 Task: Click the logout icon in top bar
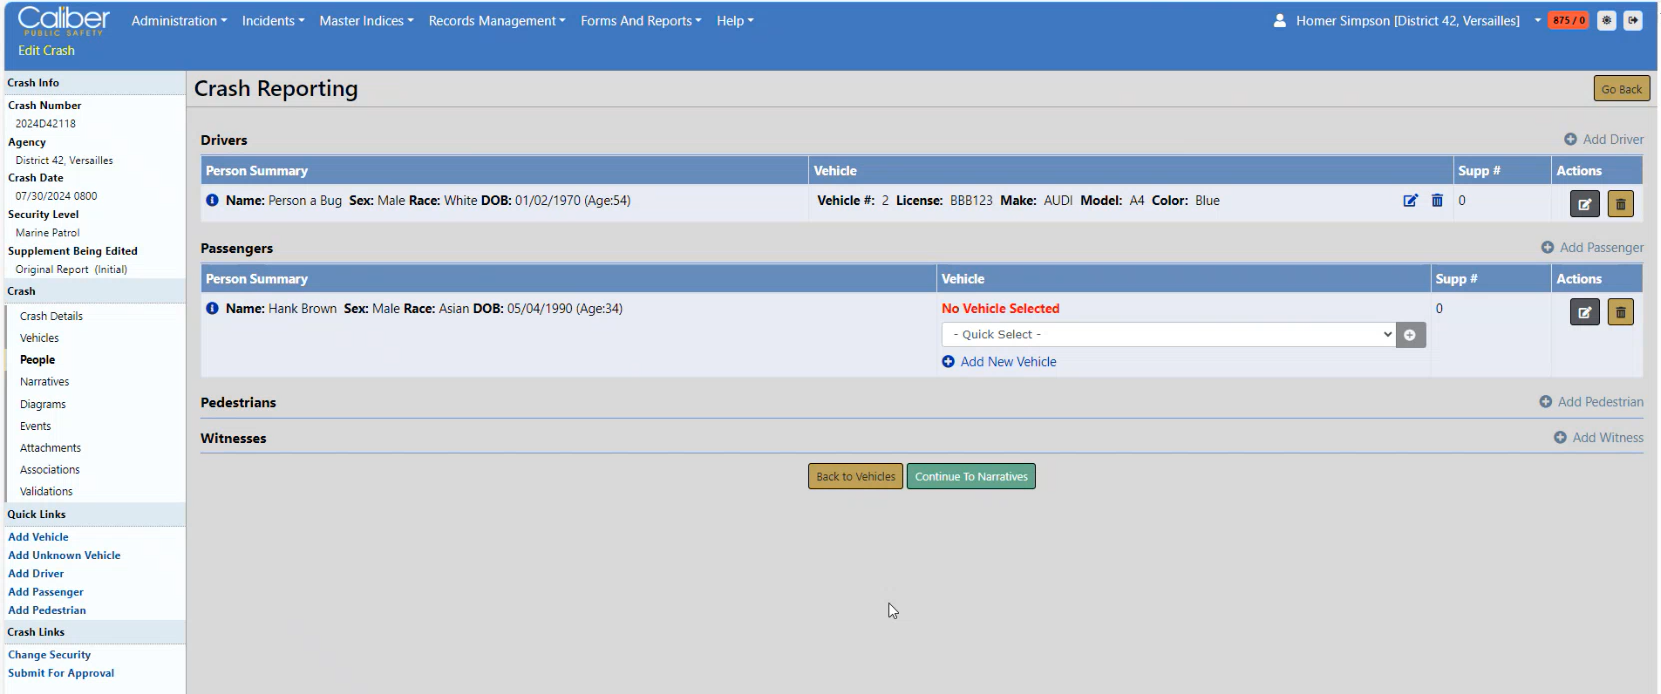(1633, 20)
